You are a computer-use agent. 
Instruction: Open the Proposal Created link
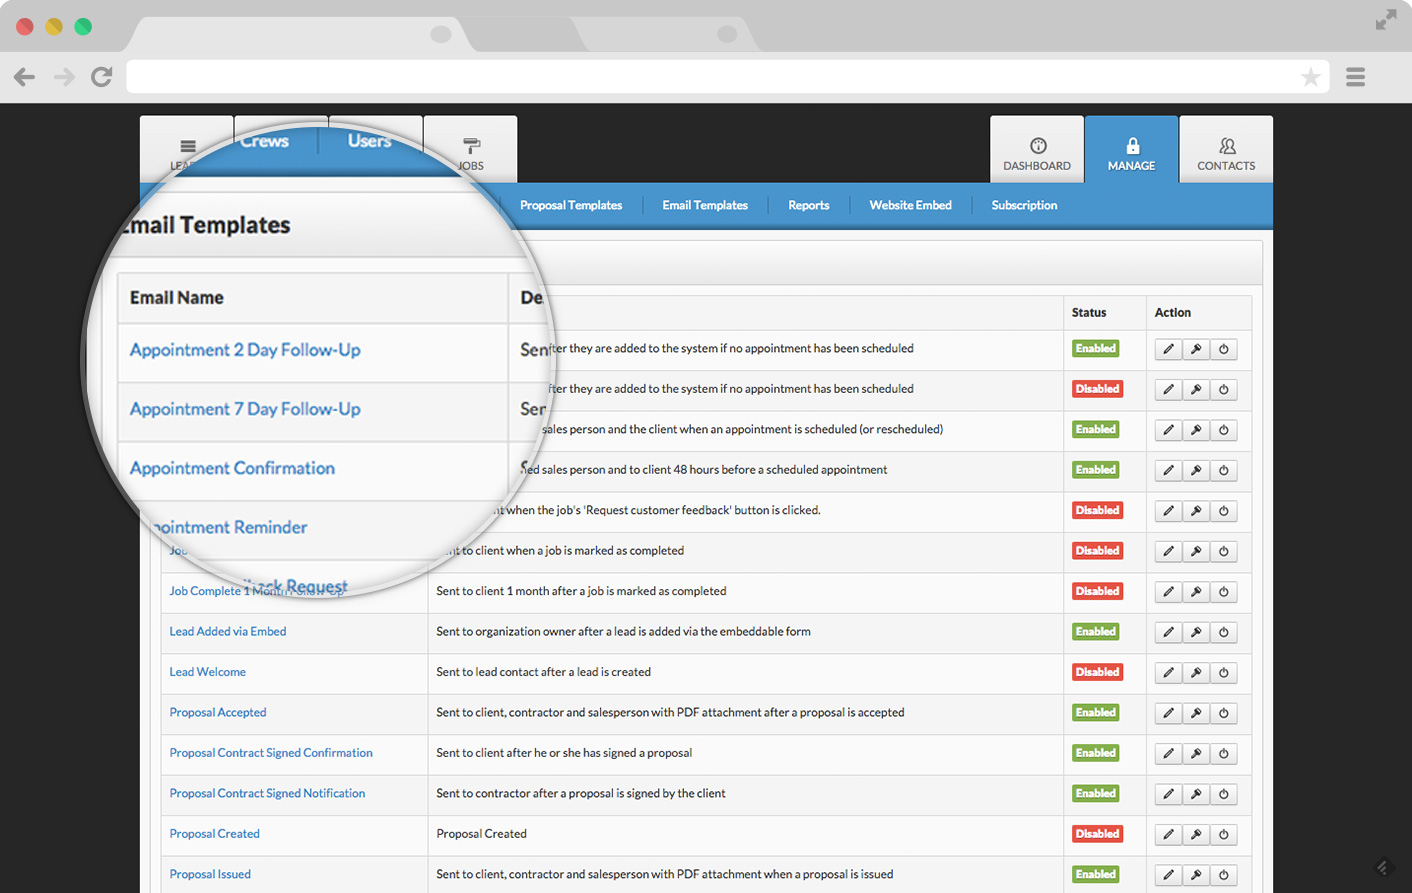click(x=214, y=834)
